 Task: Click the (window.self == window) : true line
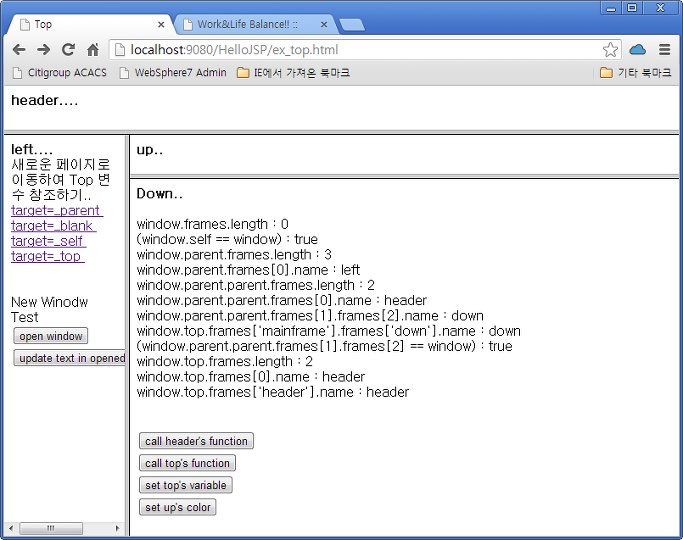pyautogui.click(x=227, y=240)
